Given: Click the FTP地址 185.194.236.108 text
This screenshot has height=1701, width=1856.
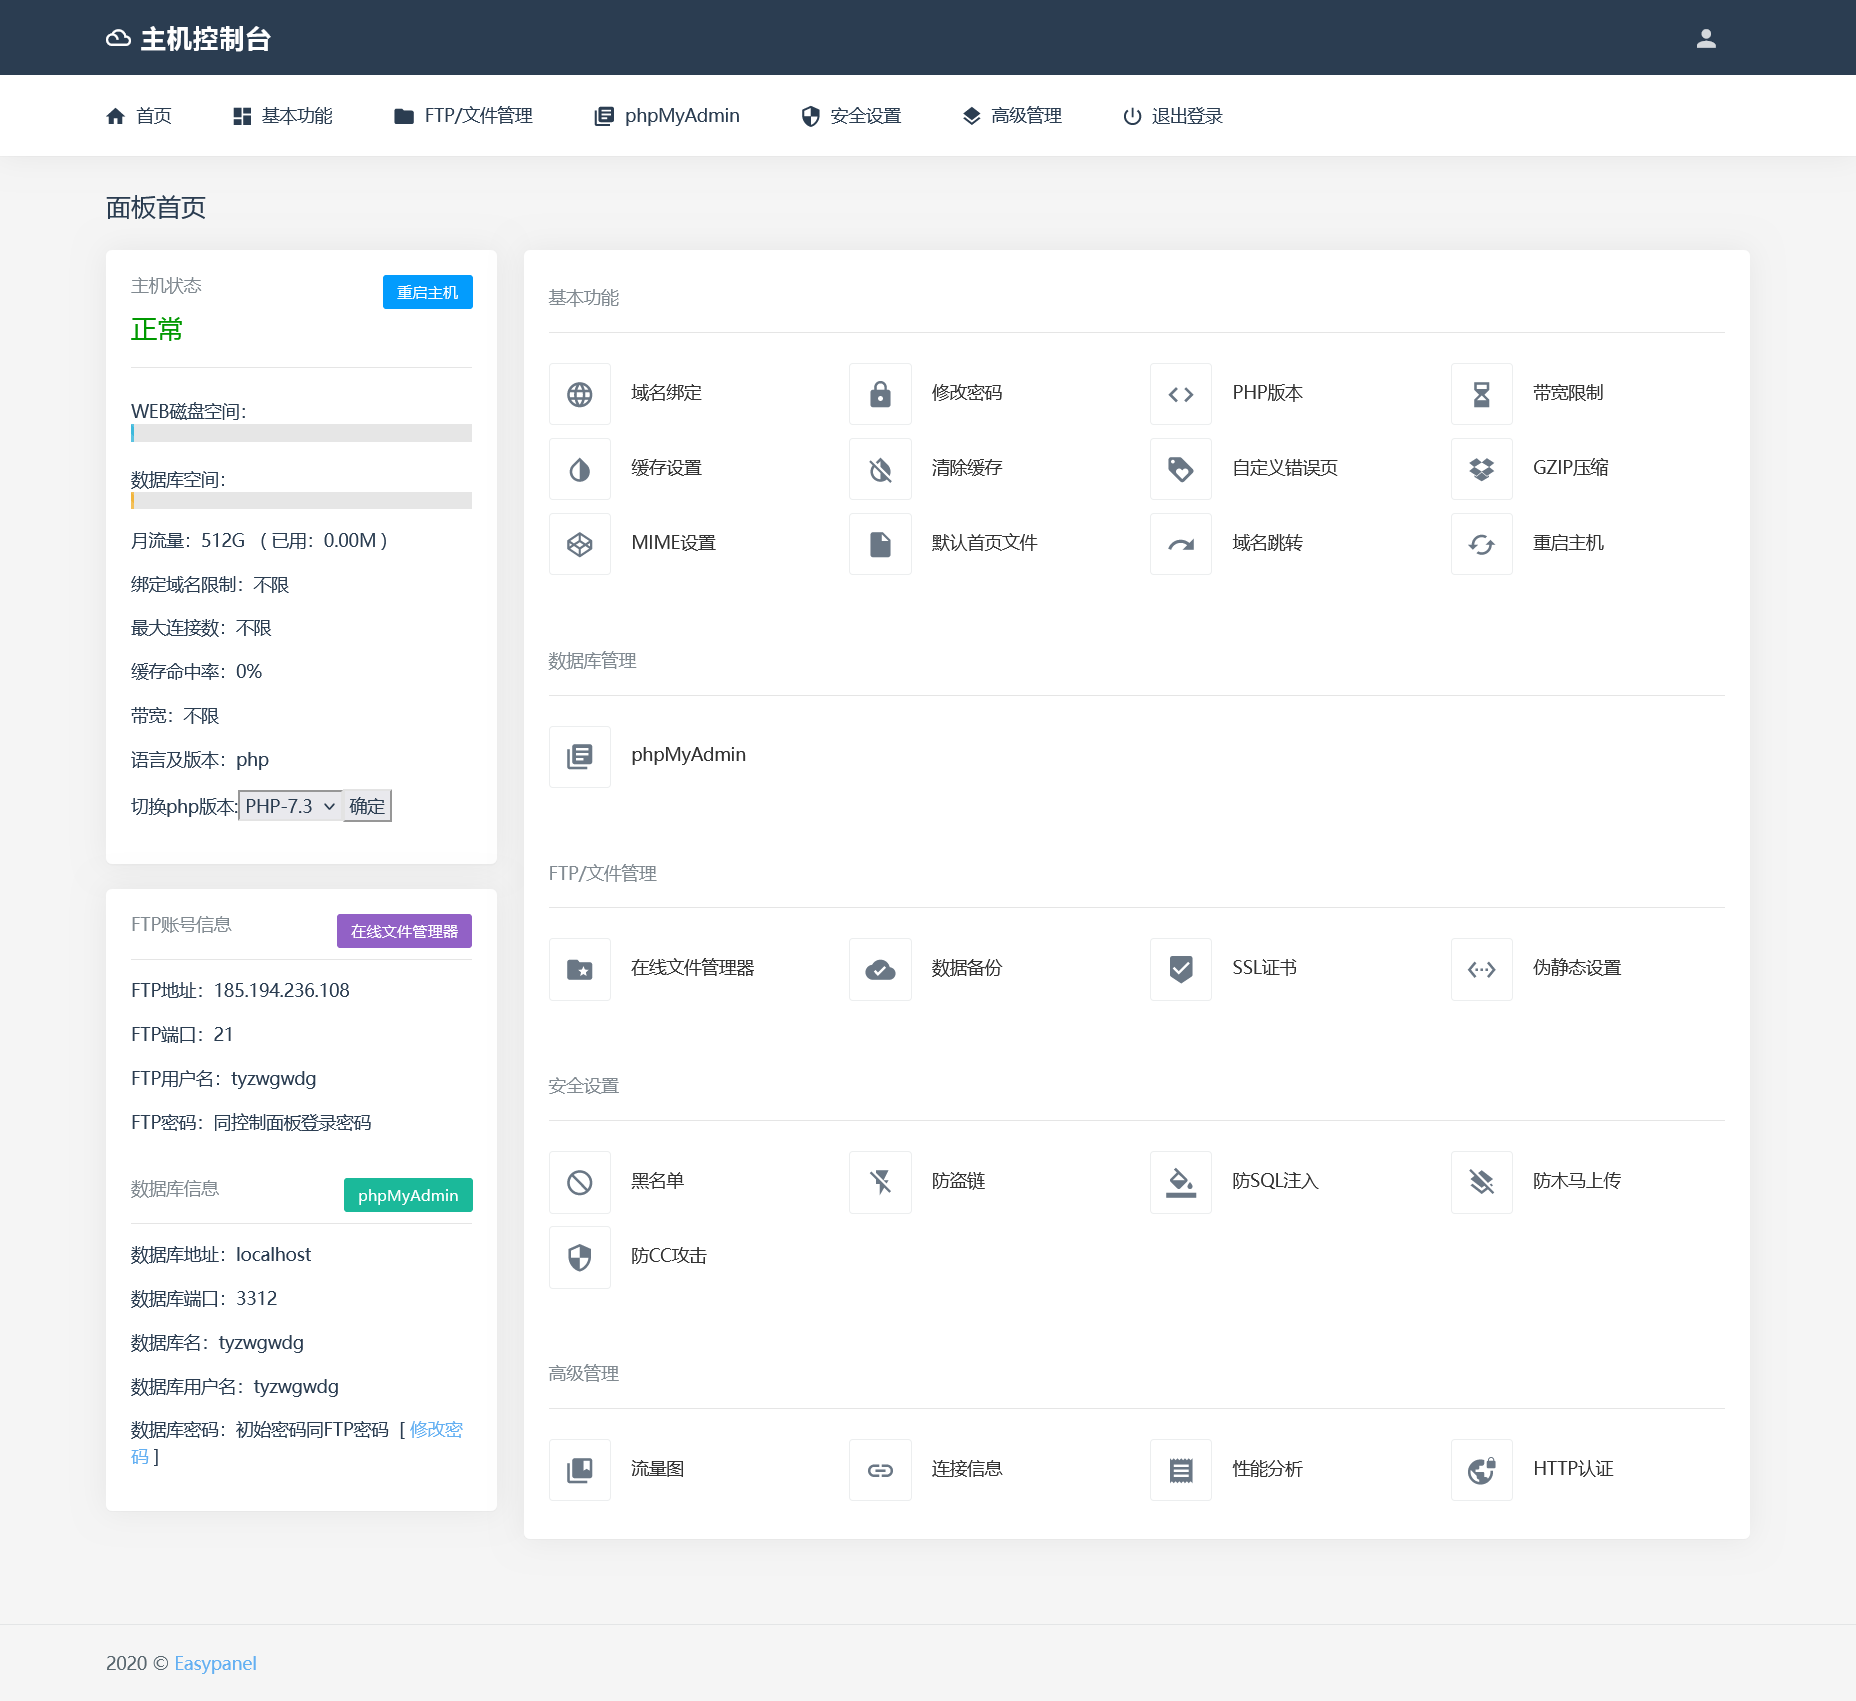Looking at the screenshot, I should pyautogui.click(x=241, y=990).
